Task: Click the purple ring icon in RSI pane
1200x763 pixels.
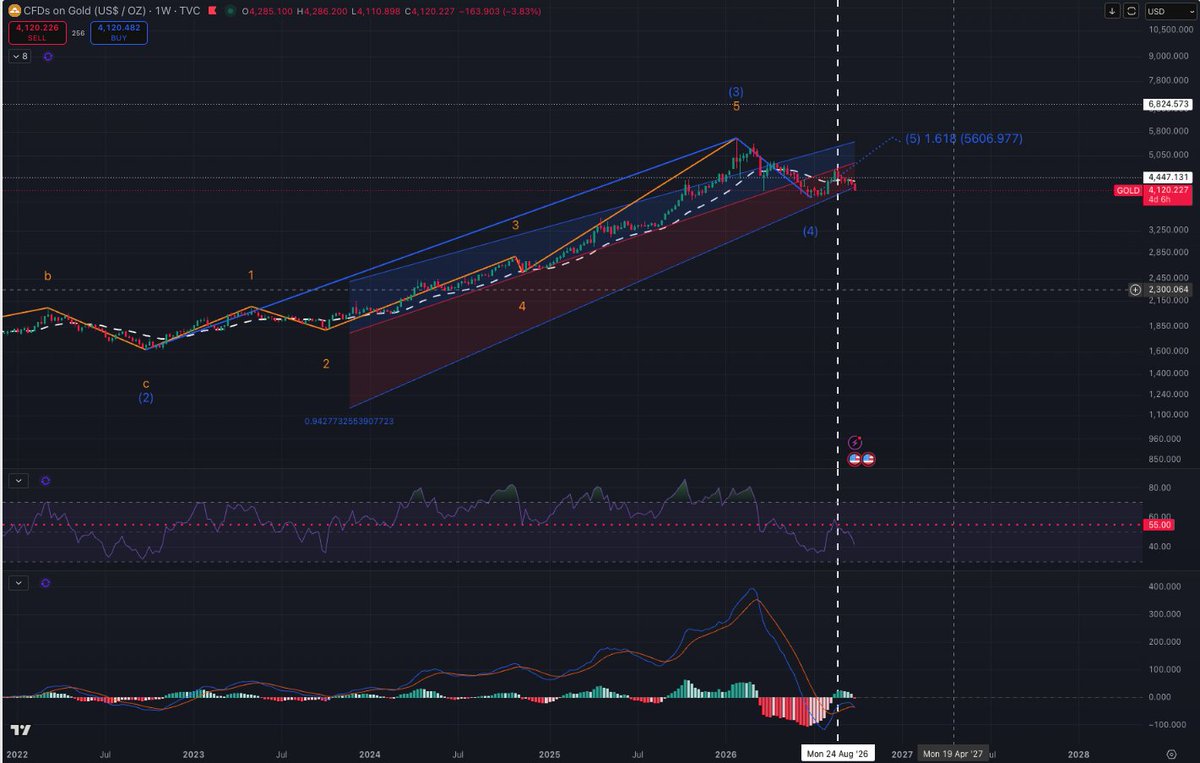Action: [45, 480]
